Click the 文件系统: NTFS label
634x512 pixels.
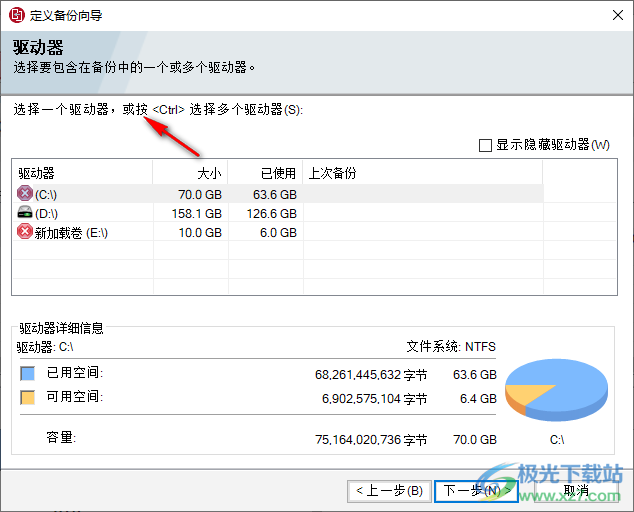point(451,347)
